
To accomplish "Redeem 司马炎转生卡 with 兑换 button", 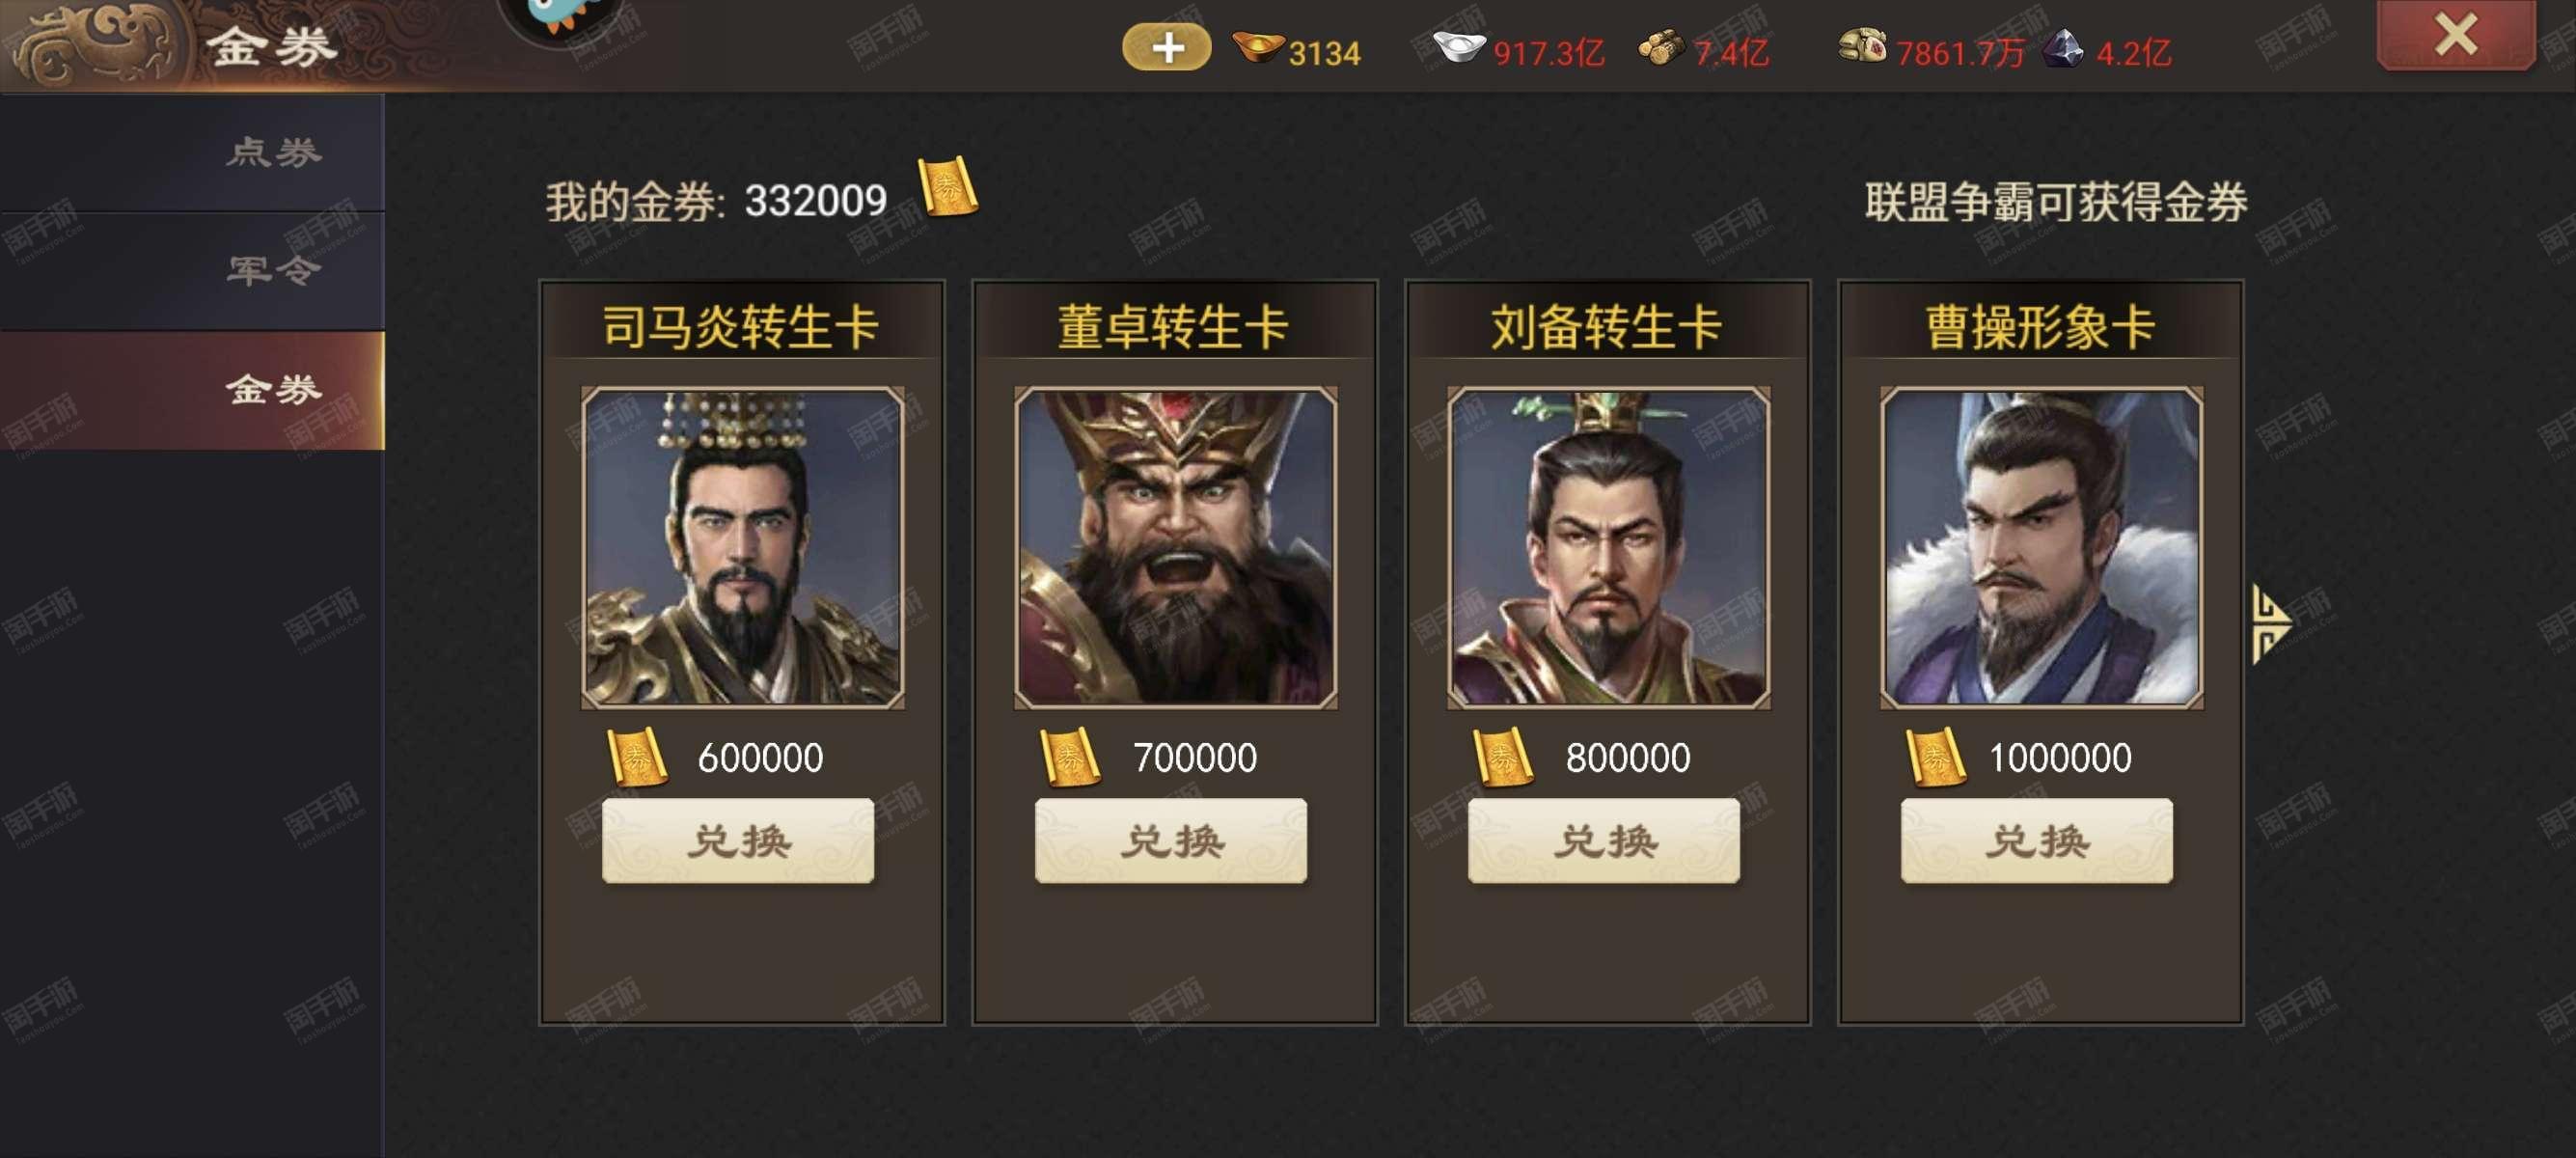I will 738,841.
